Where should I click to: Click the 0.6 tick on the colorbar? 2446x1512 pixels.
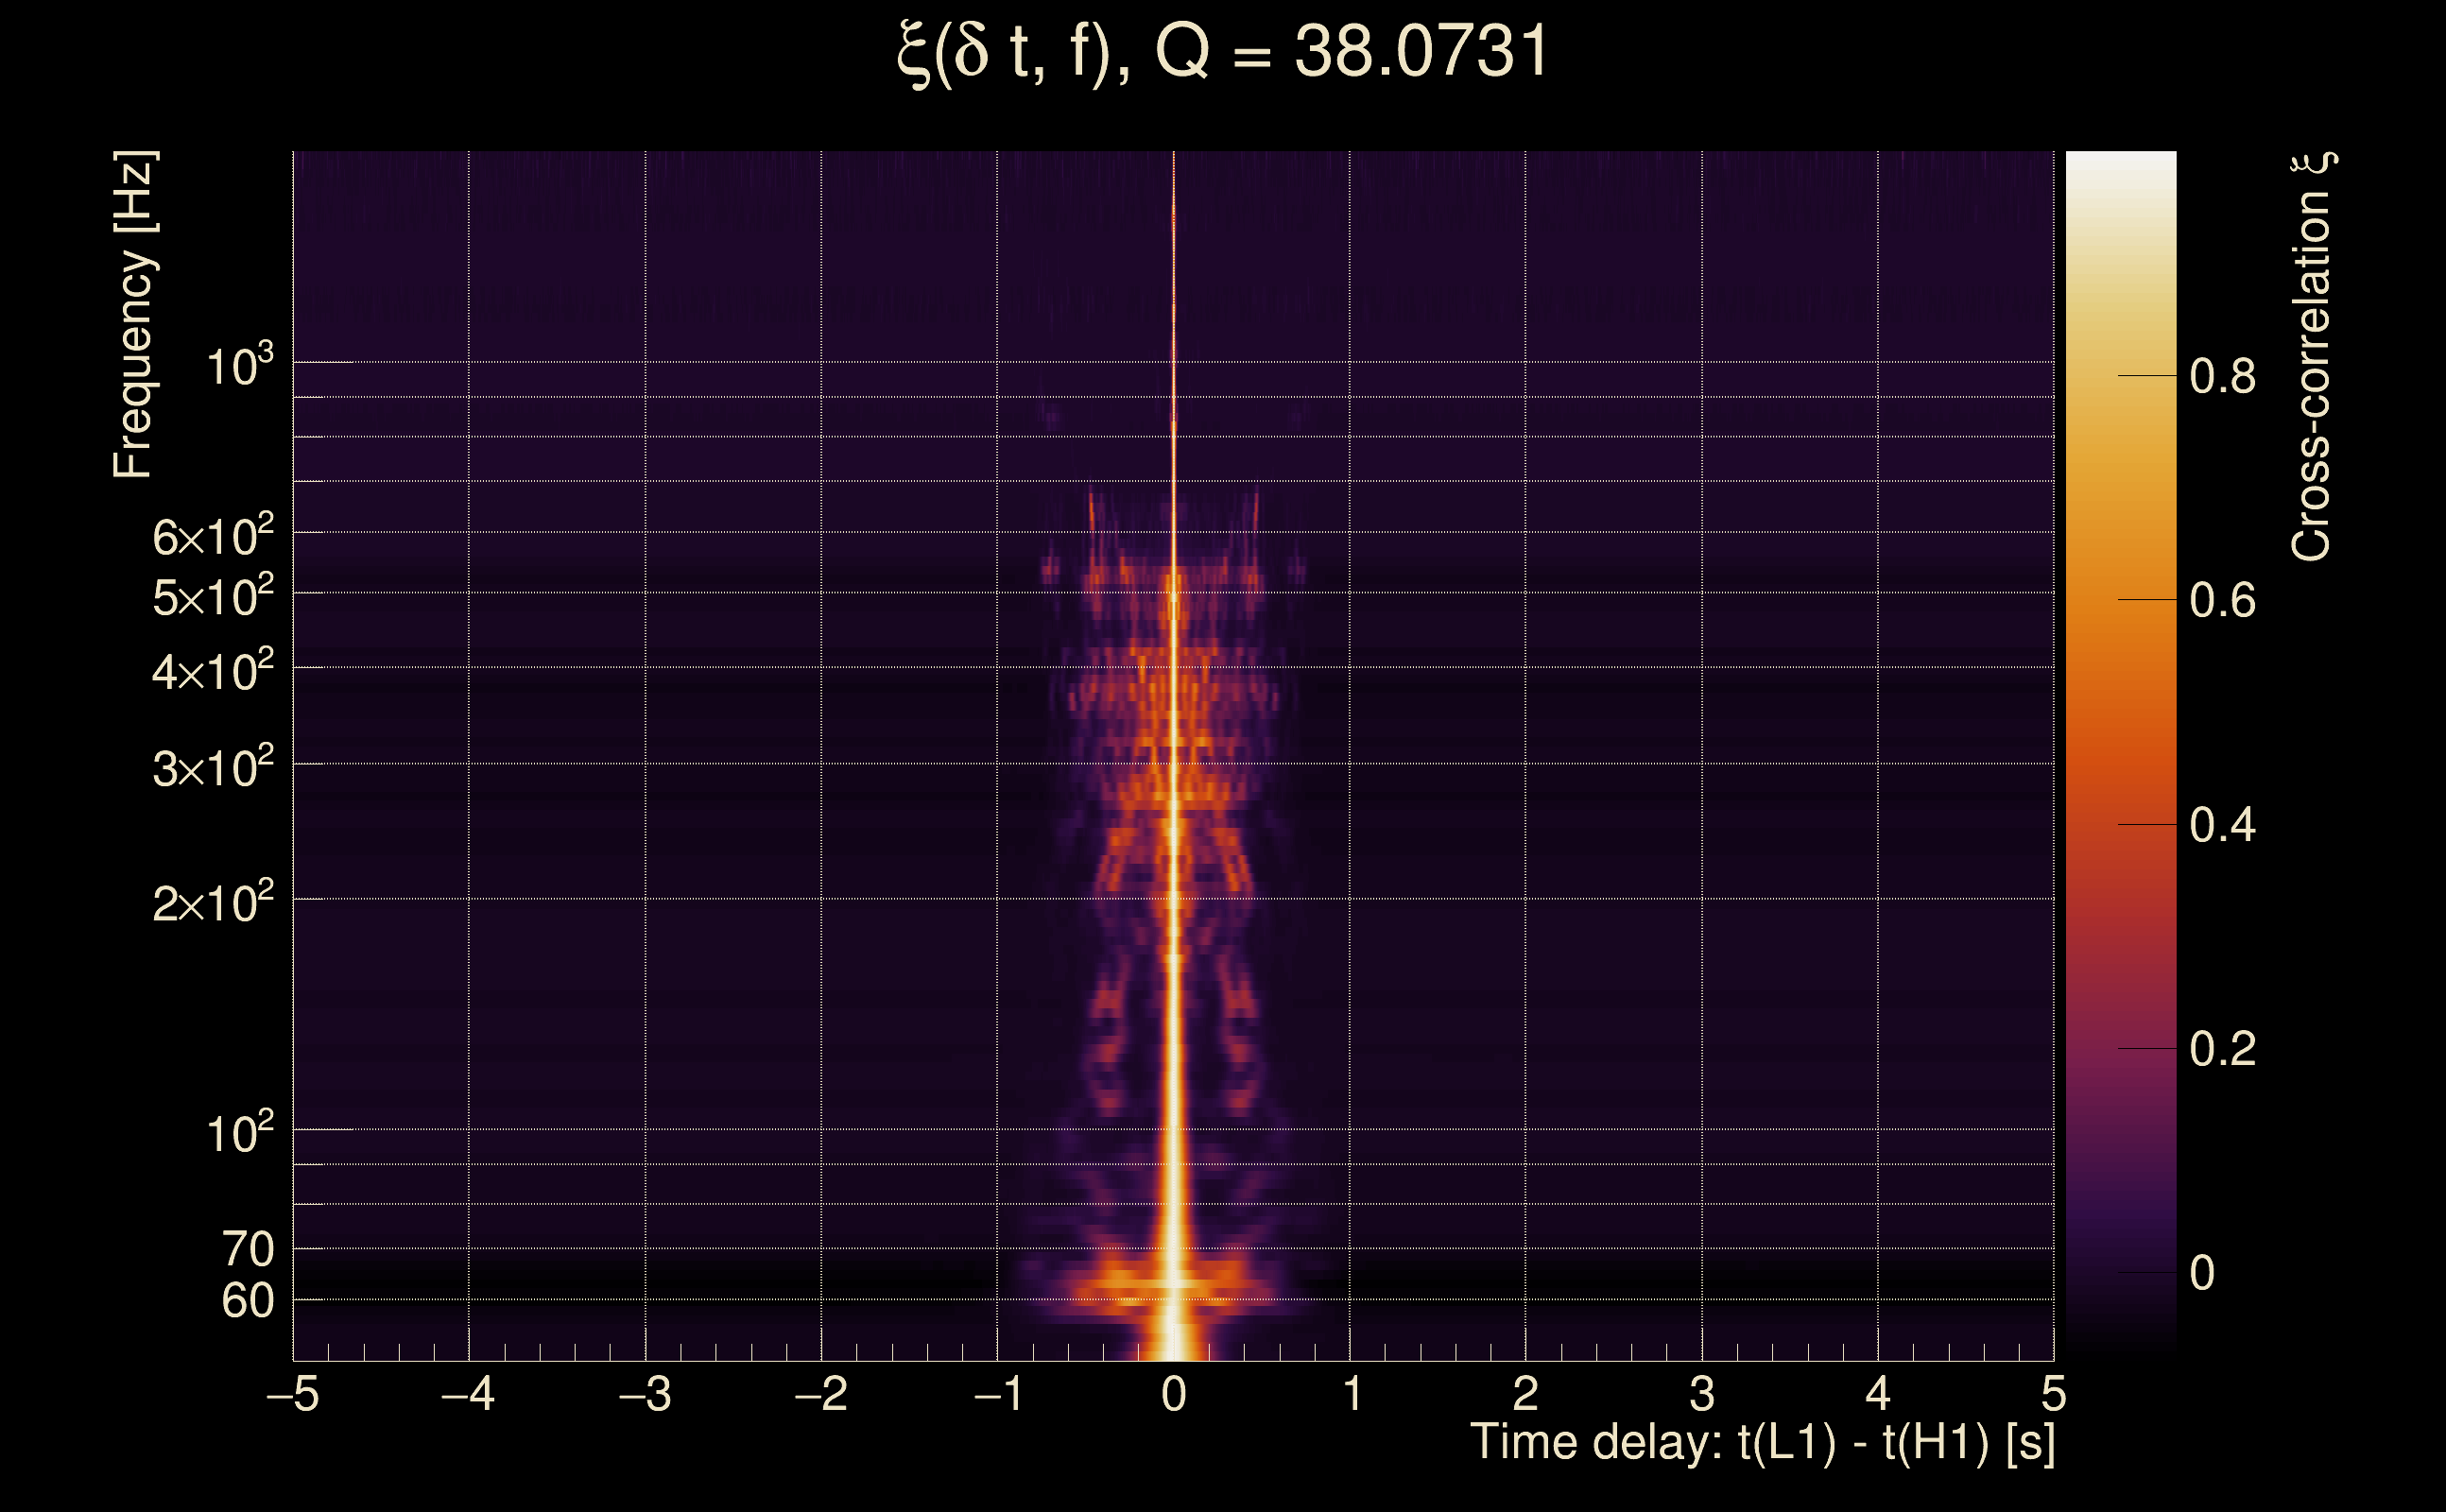2222,601
